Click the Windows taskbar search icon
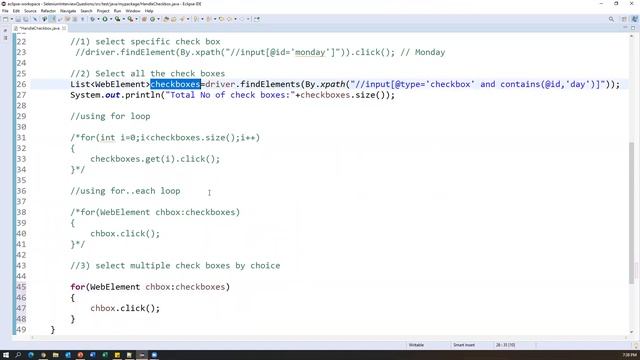The image size is (640, 360). (x=18, y=355)
